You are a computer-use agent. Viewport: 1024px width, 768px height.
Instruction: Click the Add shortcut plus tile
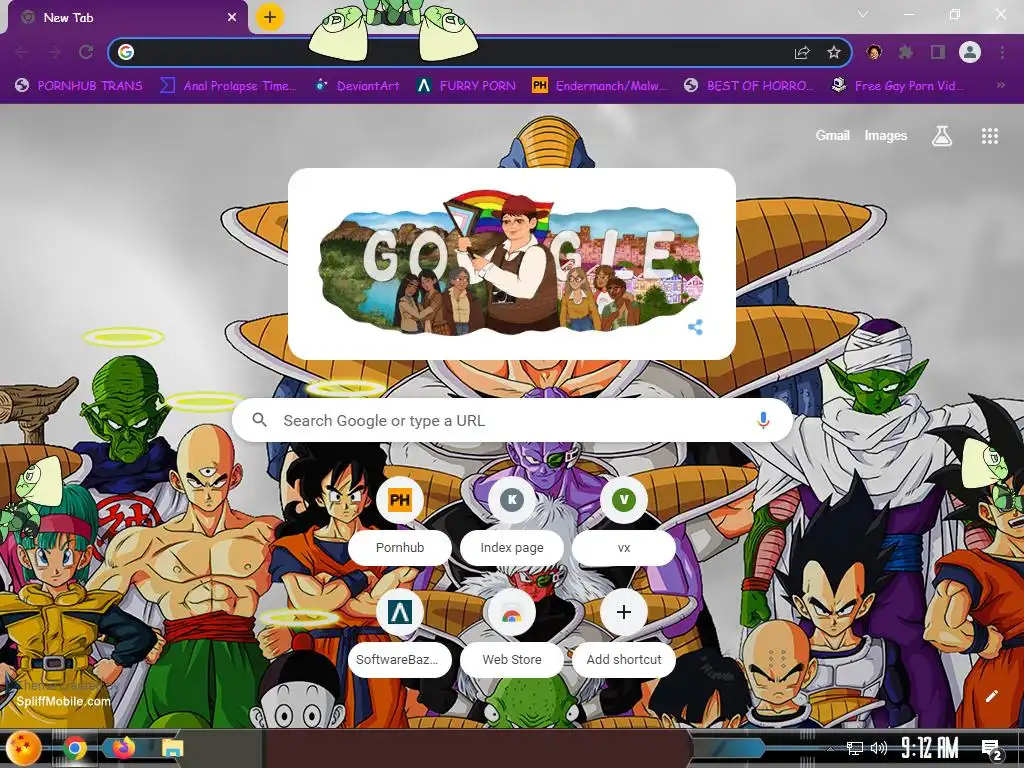pos(624,632)
